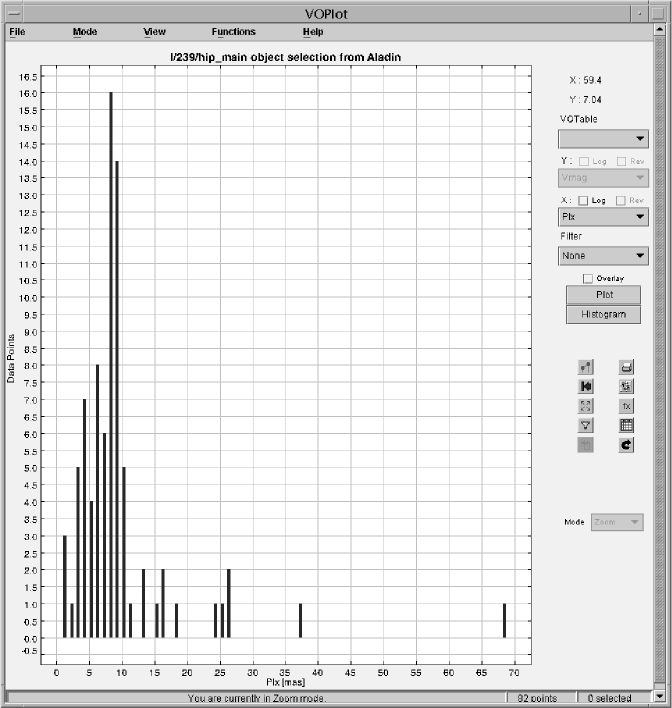Enable the X axis Log checkbox
672x708 pixels.
click(583, 200)
